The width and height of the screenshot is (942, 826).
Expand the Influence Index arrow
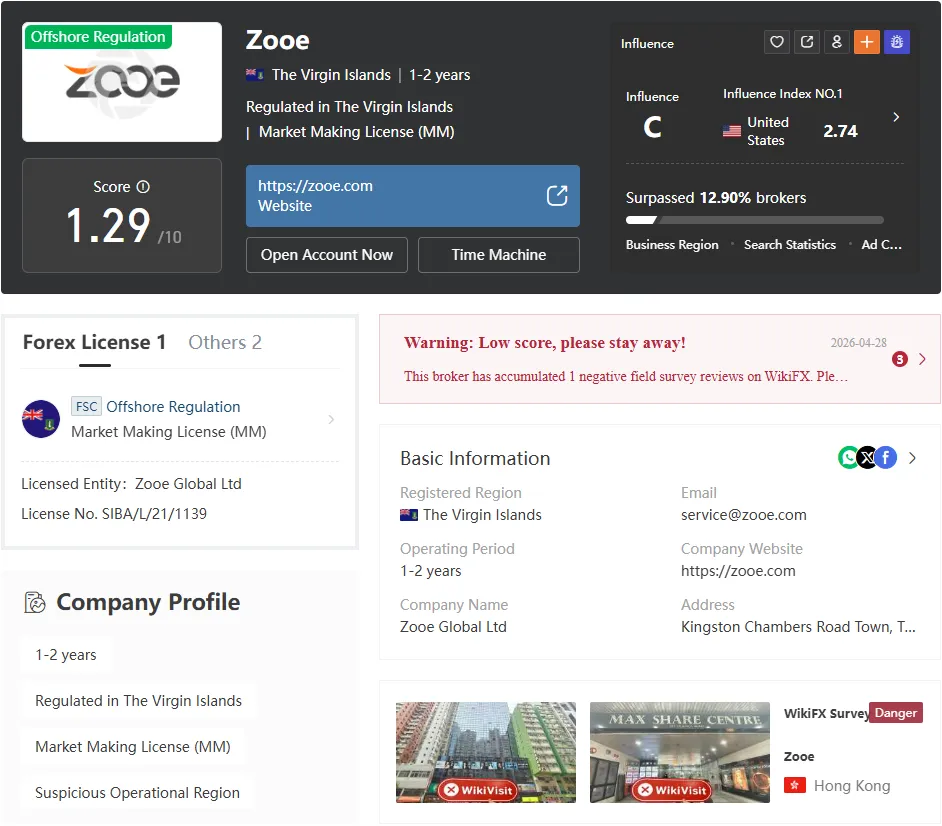[896, 117]
